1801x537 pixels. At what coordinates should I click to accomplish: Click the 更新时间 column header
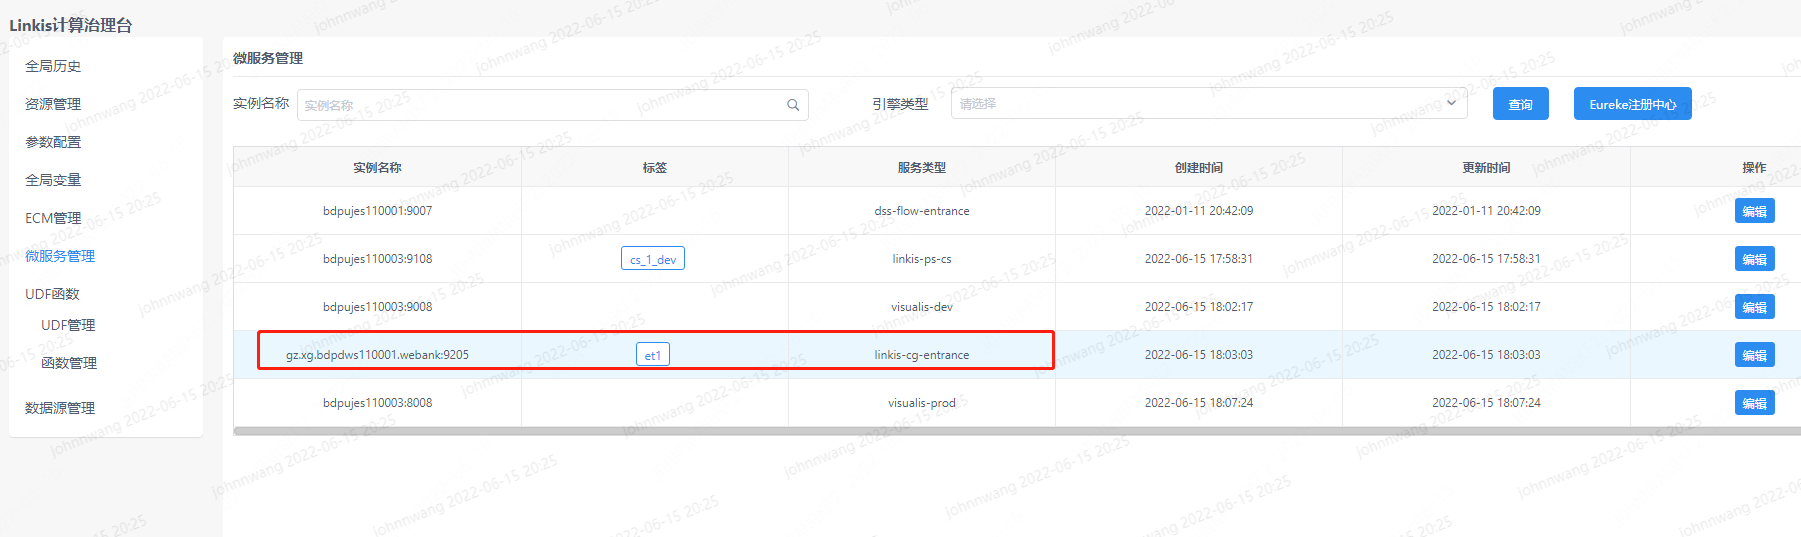click(x=1486, y=168)
